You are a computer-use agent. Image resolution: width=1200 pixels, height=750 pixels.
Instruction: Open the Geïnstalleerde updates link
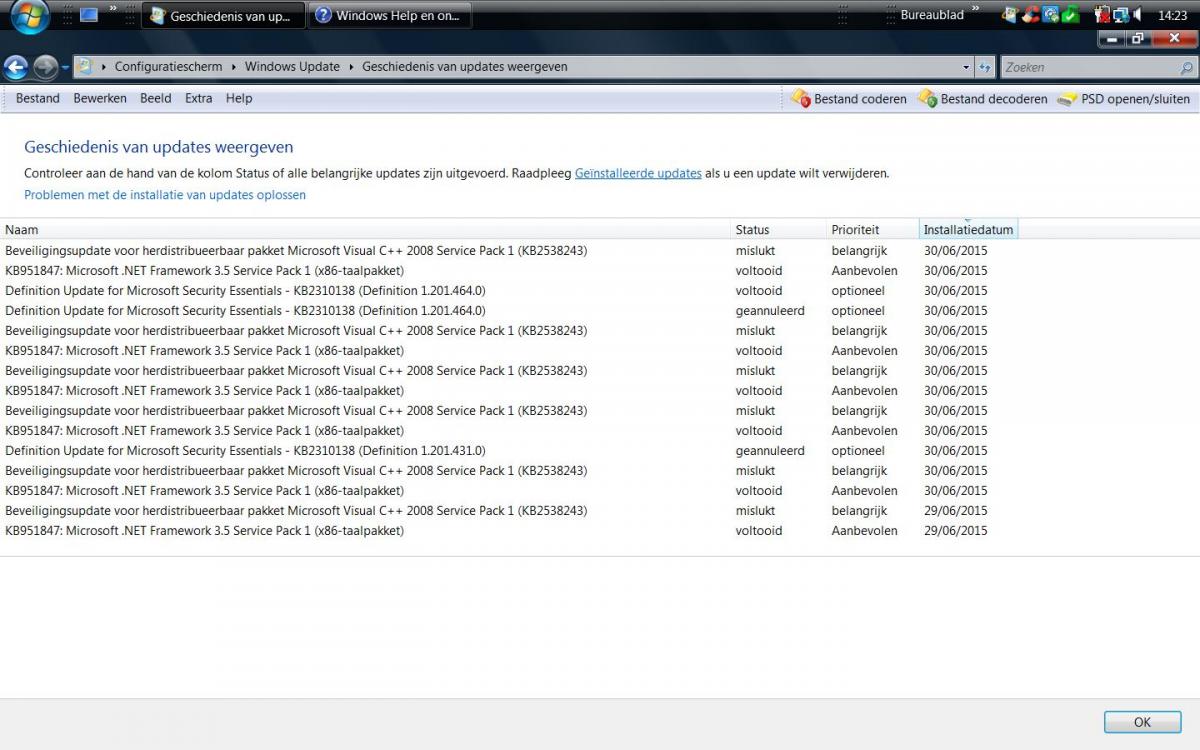[x=638, y=173]
